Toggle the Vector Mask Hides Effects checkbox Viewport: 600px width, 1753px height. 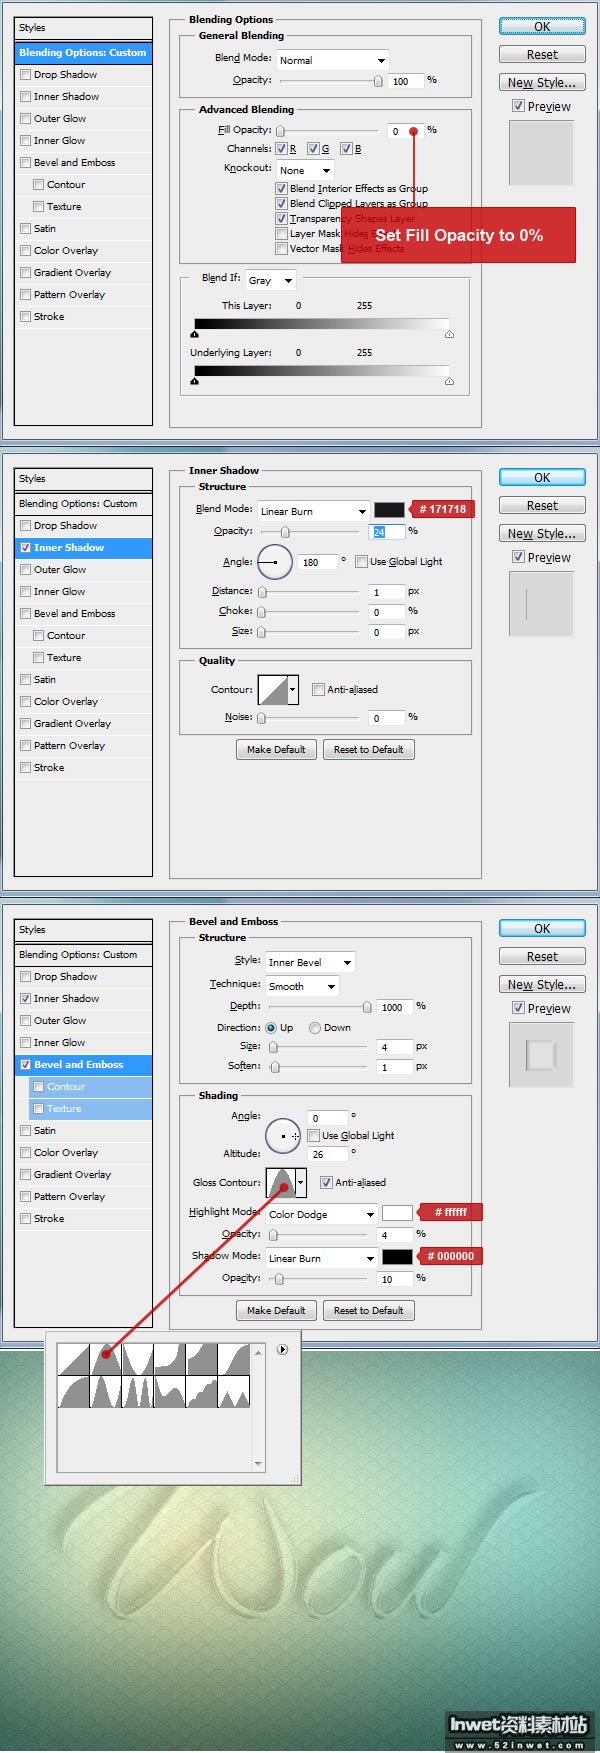[x=281, y=249]
